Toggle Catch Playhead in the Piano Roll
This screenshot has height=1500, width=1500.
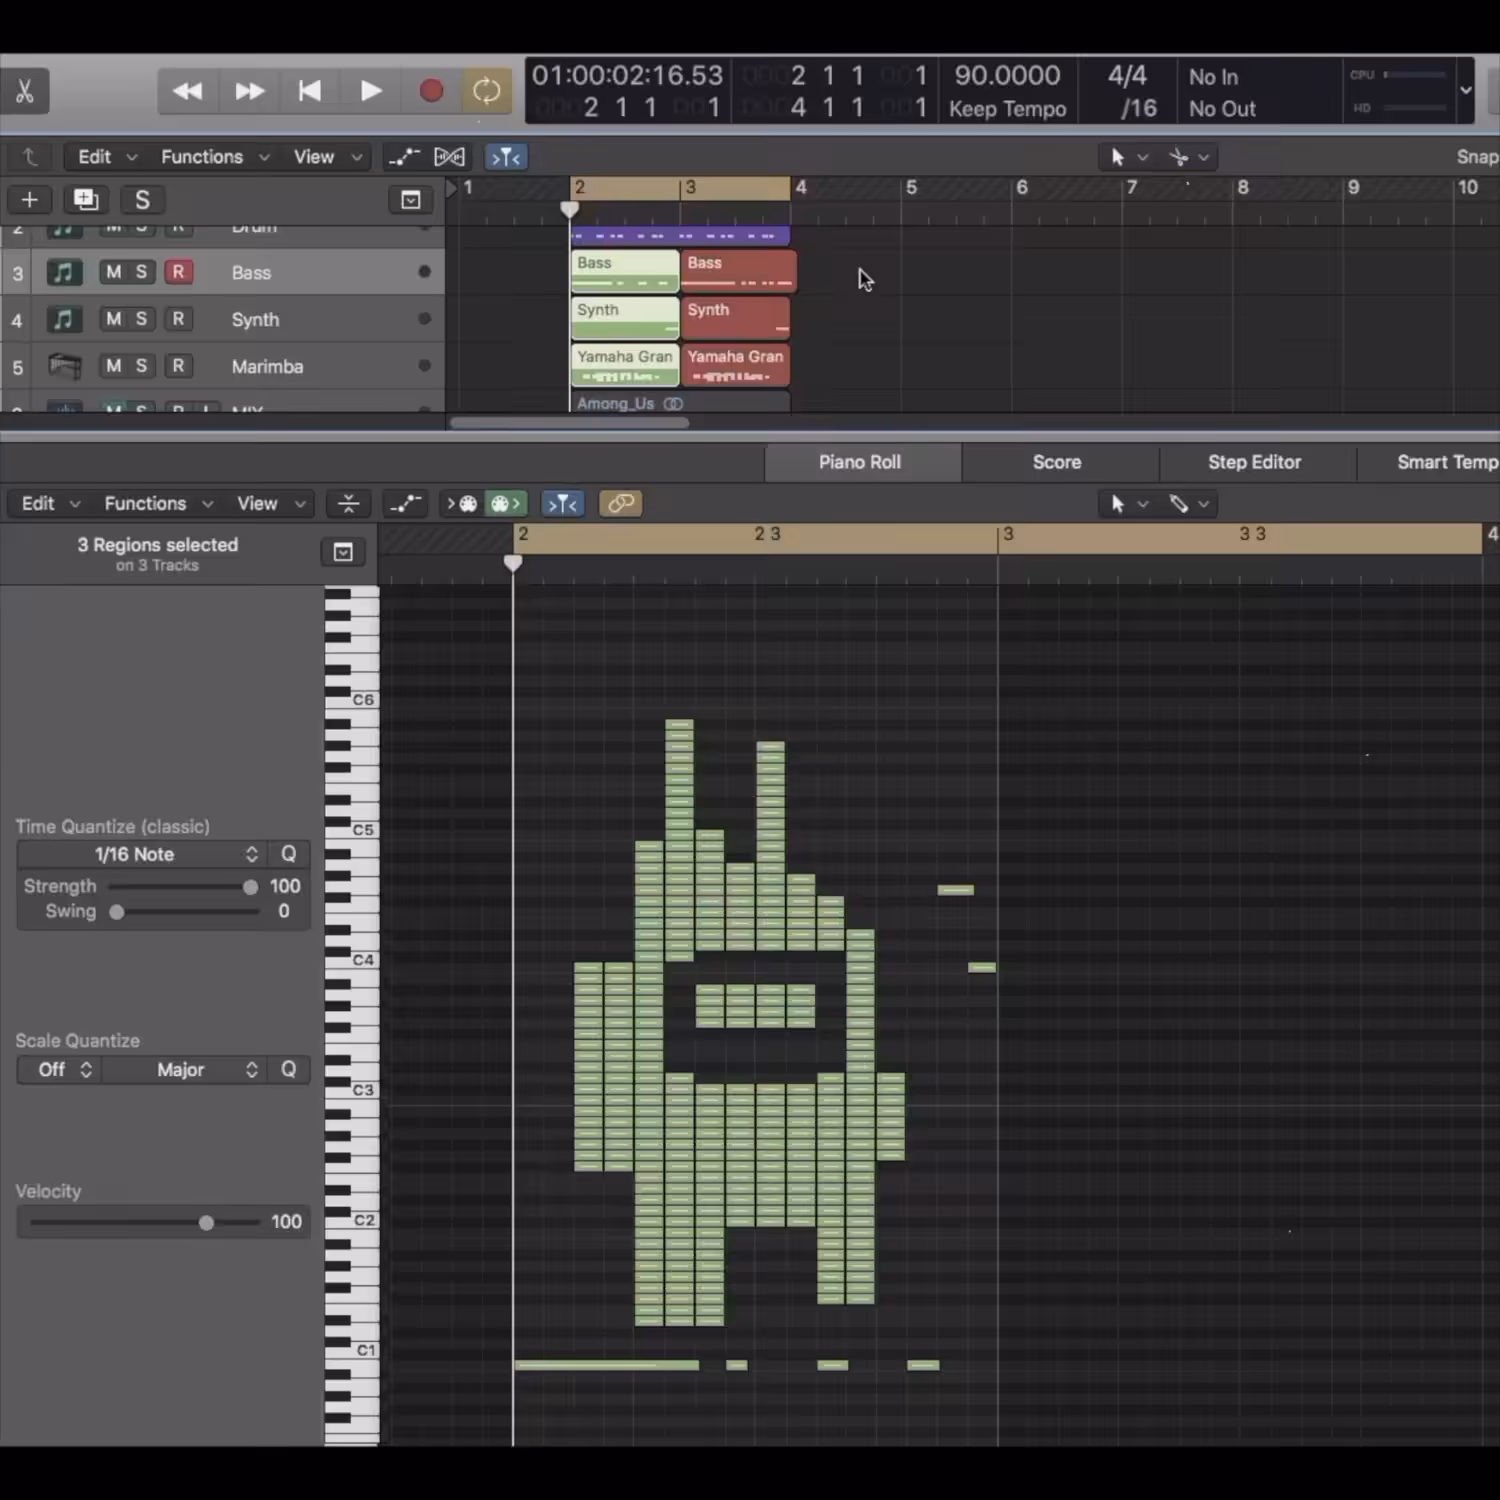[563, 504]
